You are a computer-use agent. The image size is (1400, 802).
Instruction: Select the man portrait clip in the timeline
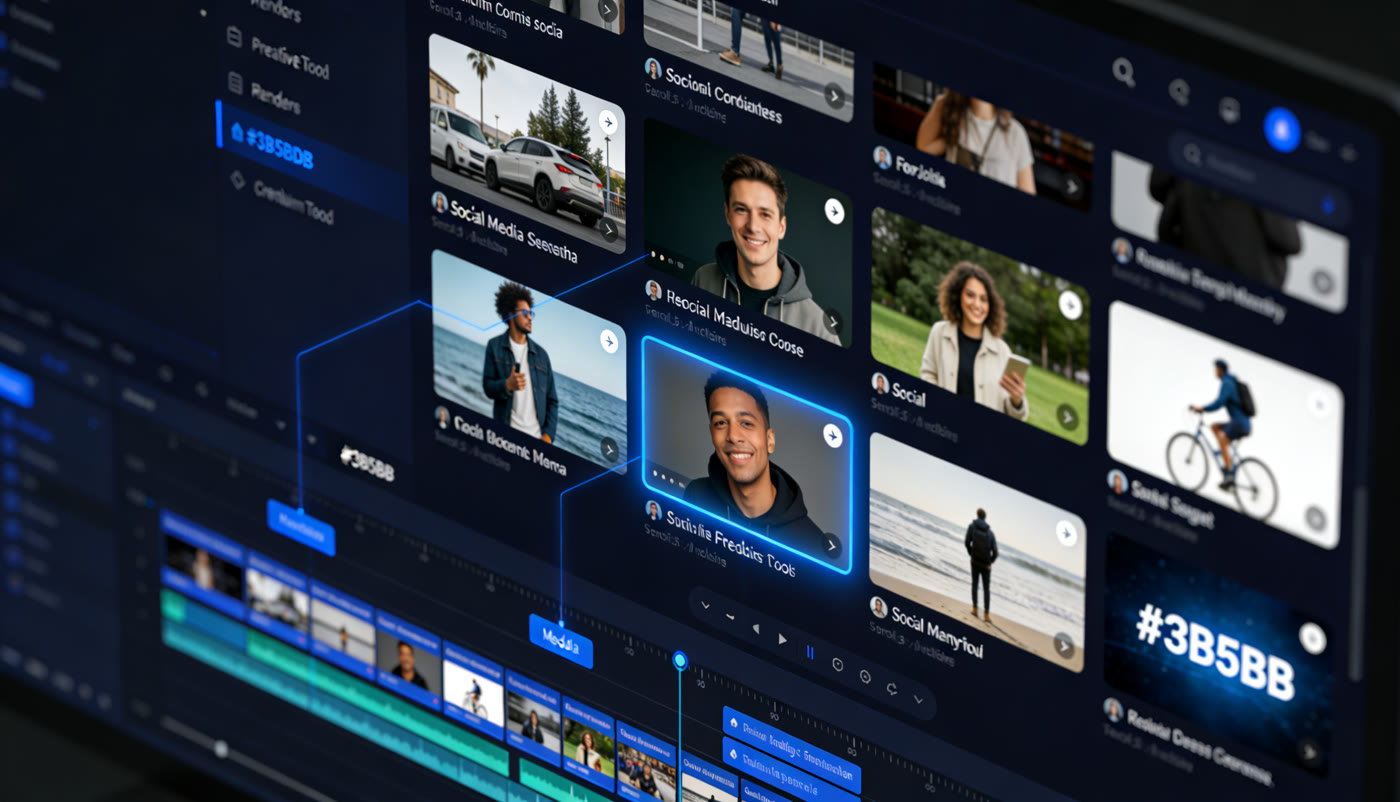click(x=408, y=660)
